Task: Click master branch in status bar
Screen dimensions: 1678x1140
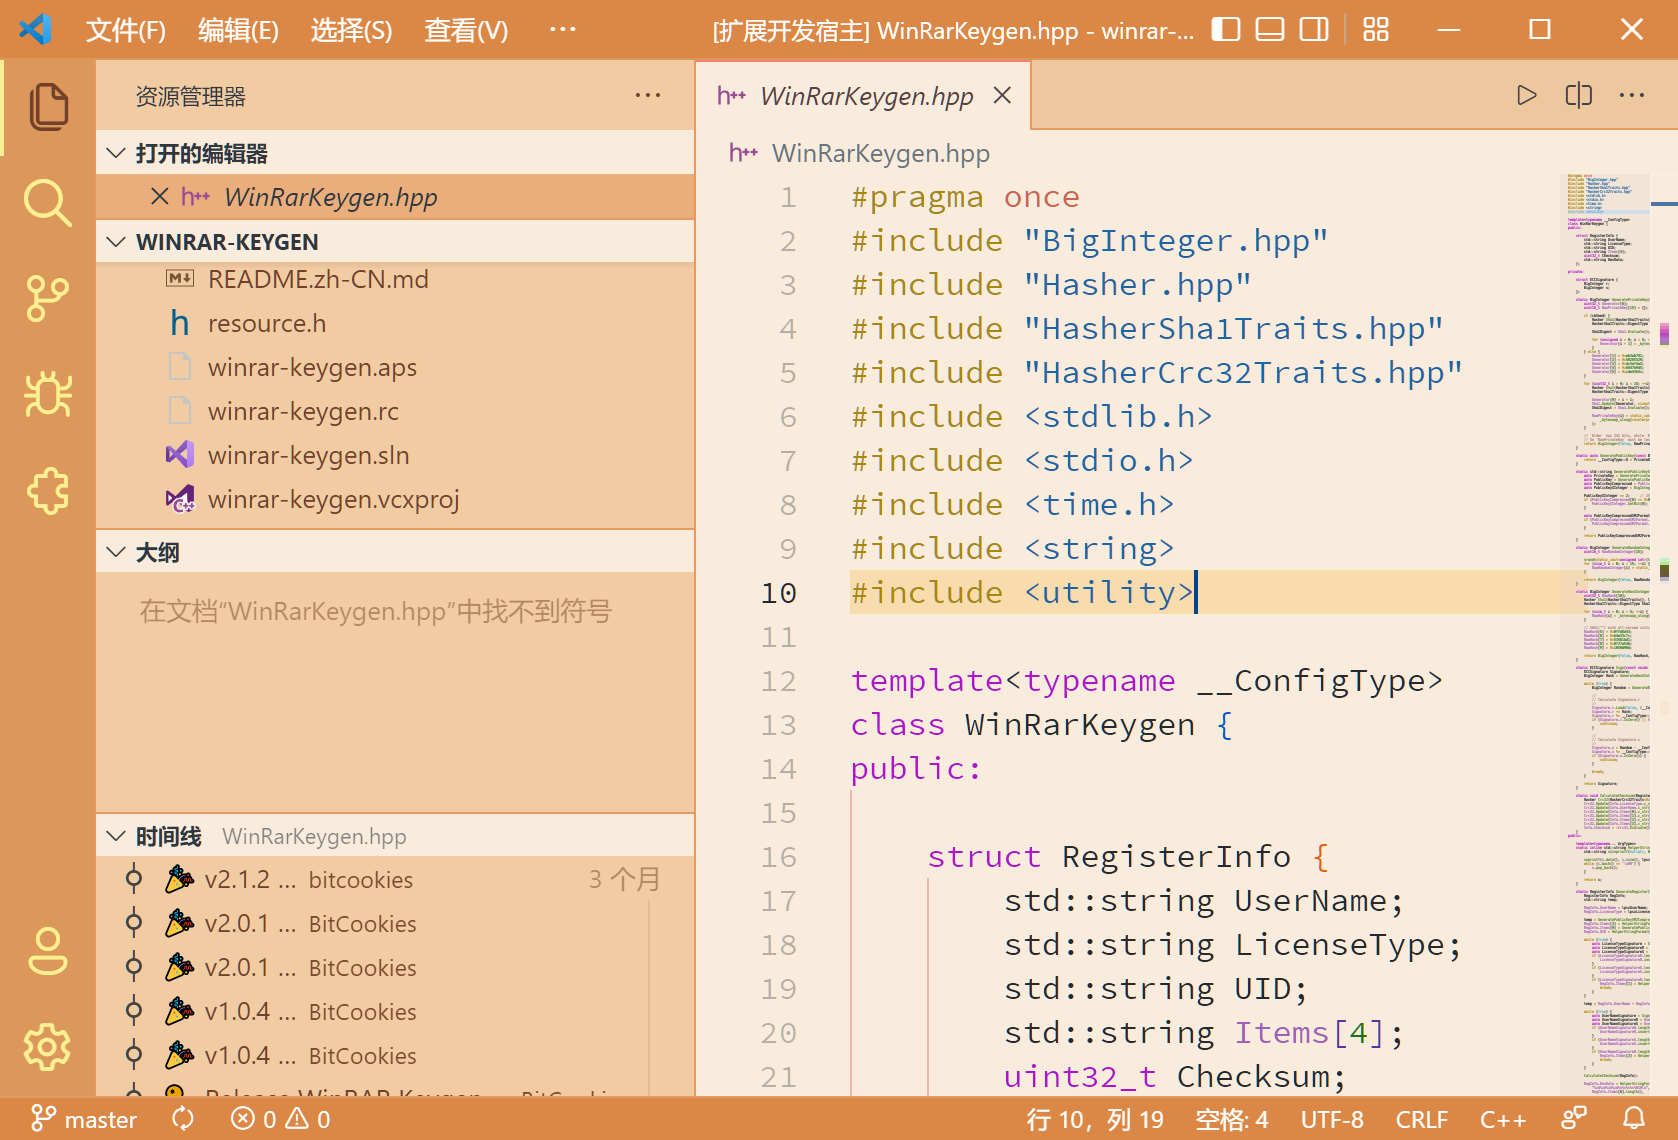Action: [85, 1119]
